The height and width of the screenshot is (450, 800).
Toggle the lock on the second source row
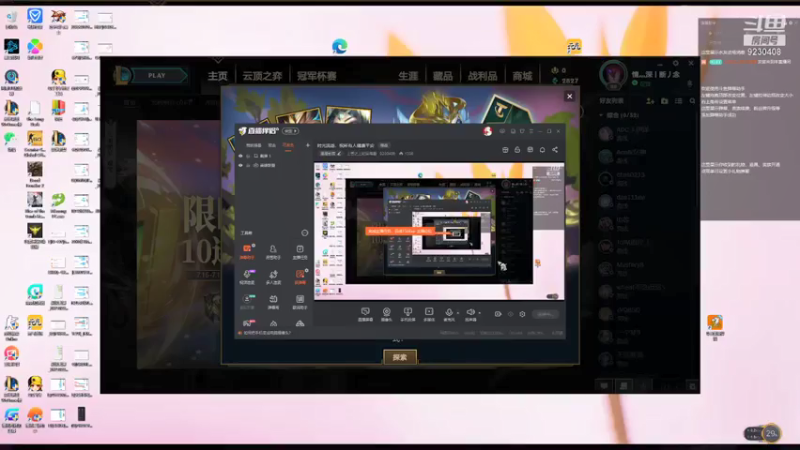(x=248, y=165)
